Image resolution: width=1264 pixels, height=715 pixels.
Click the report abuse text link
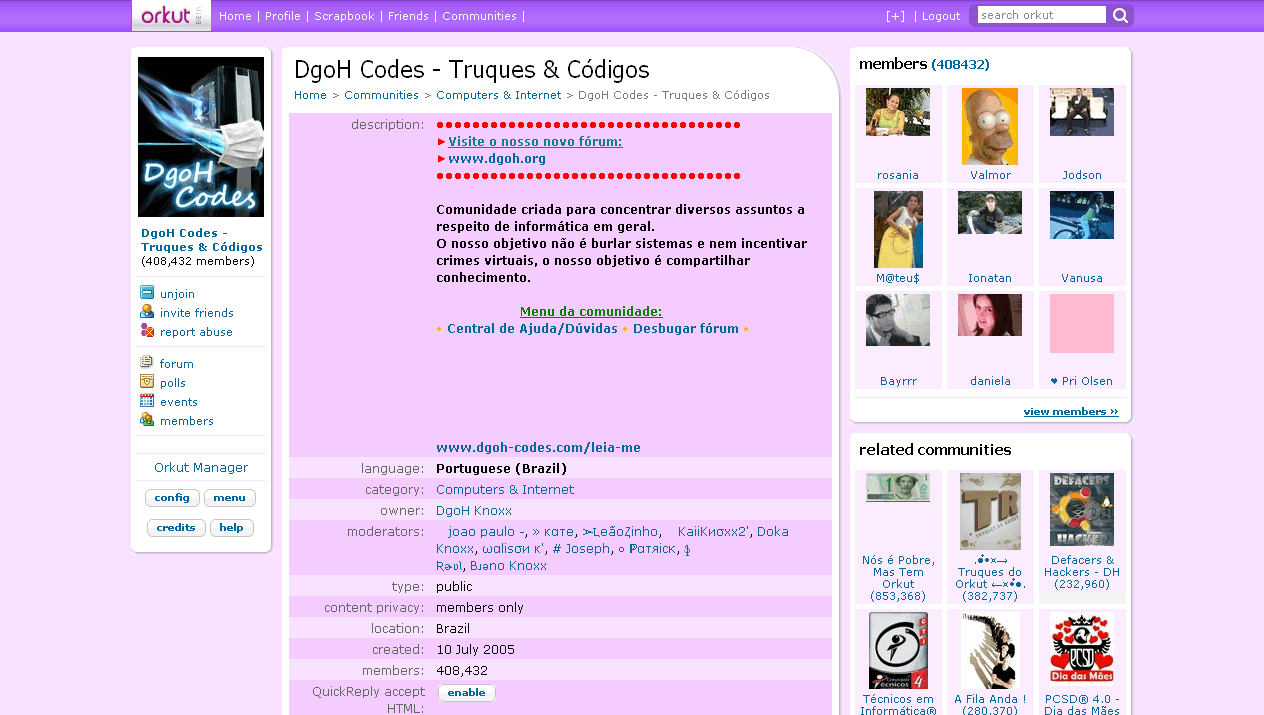pyautogui.click(x=196, y=332)
